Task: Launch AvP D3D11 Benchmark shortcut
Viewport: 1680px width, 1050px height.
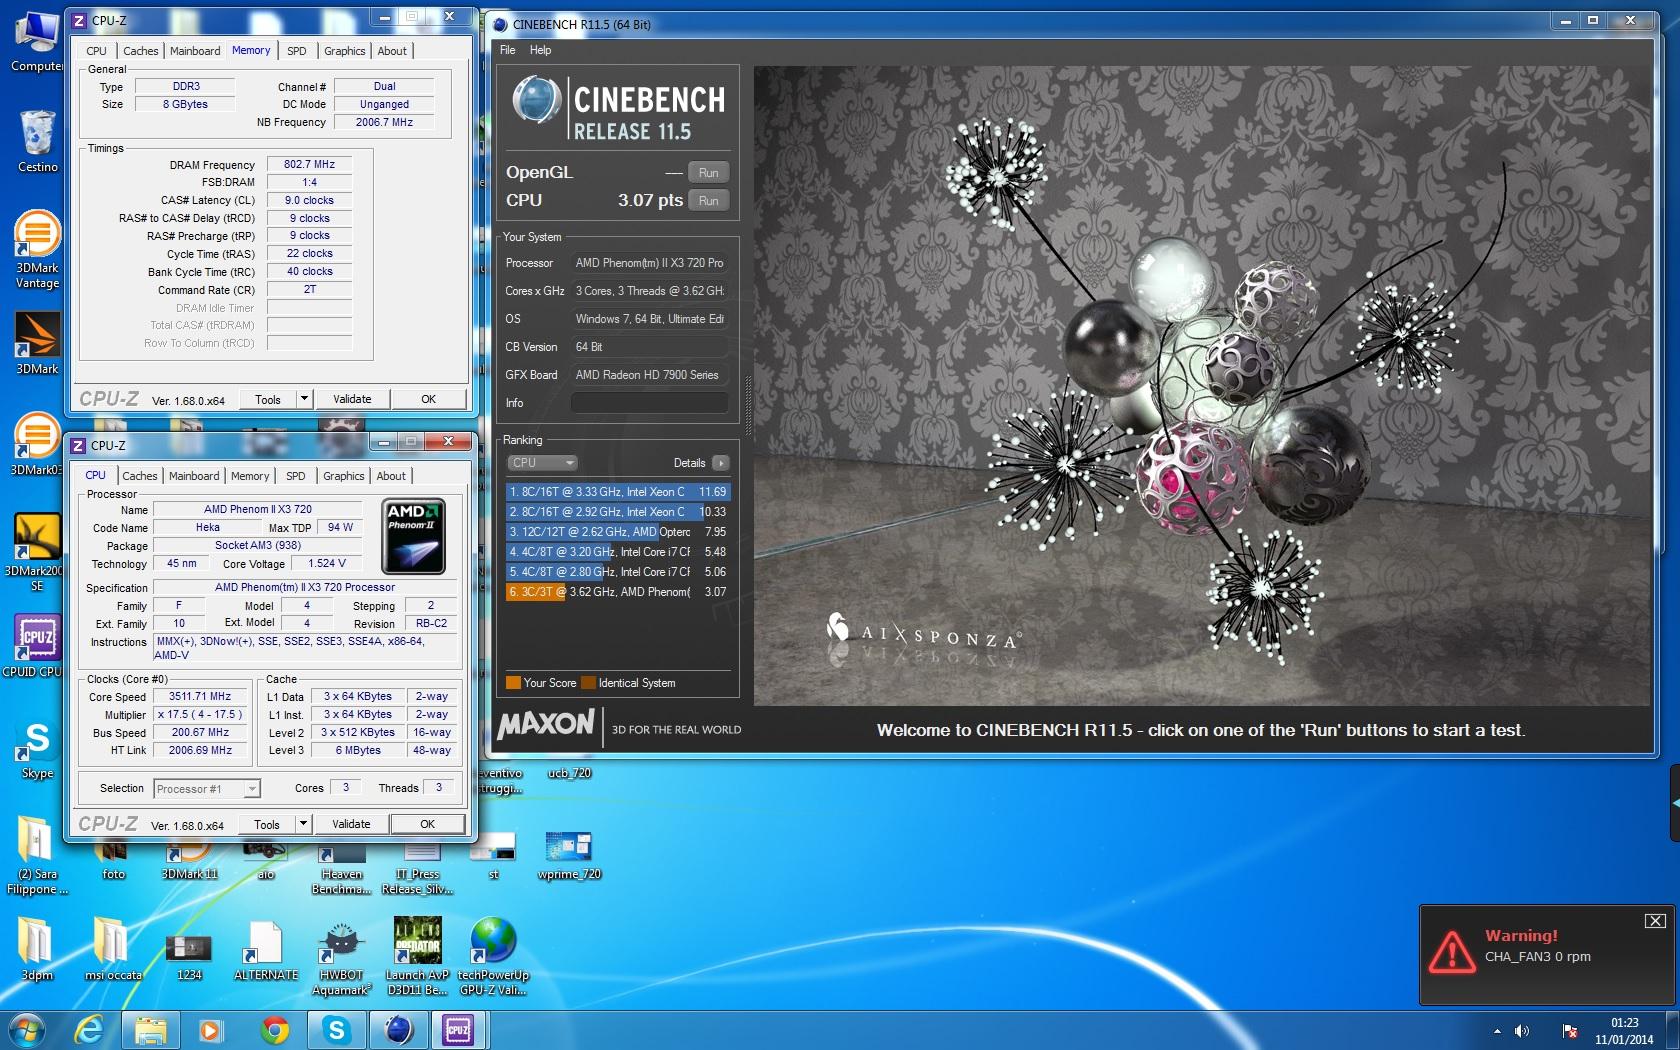Action: coord(417,956)
